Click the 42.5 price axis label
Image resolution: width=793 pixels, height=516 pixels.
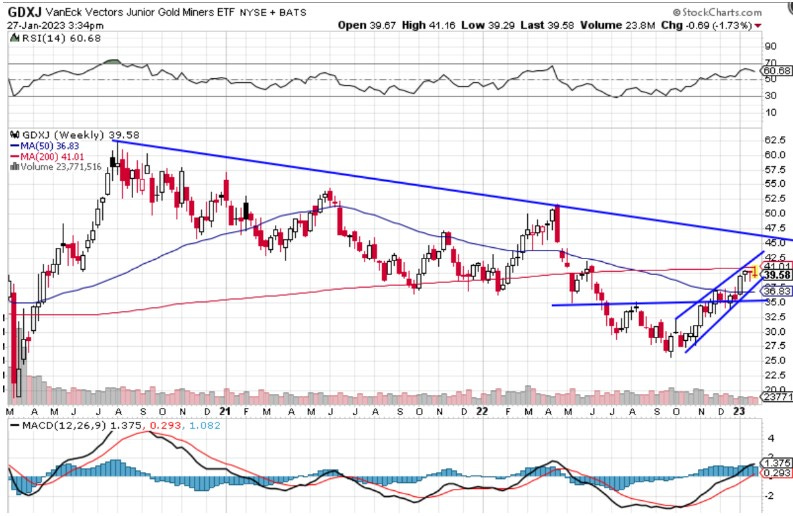pos(775,257)
